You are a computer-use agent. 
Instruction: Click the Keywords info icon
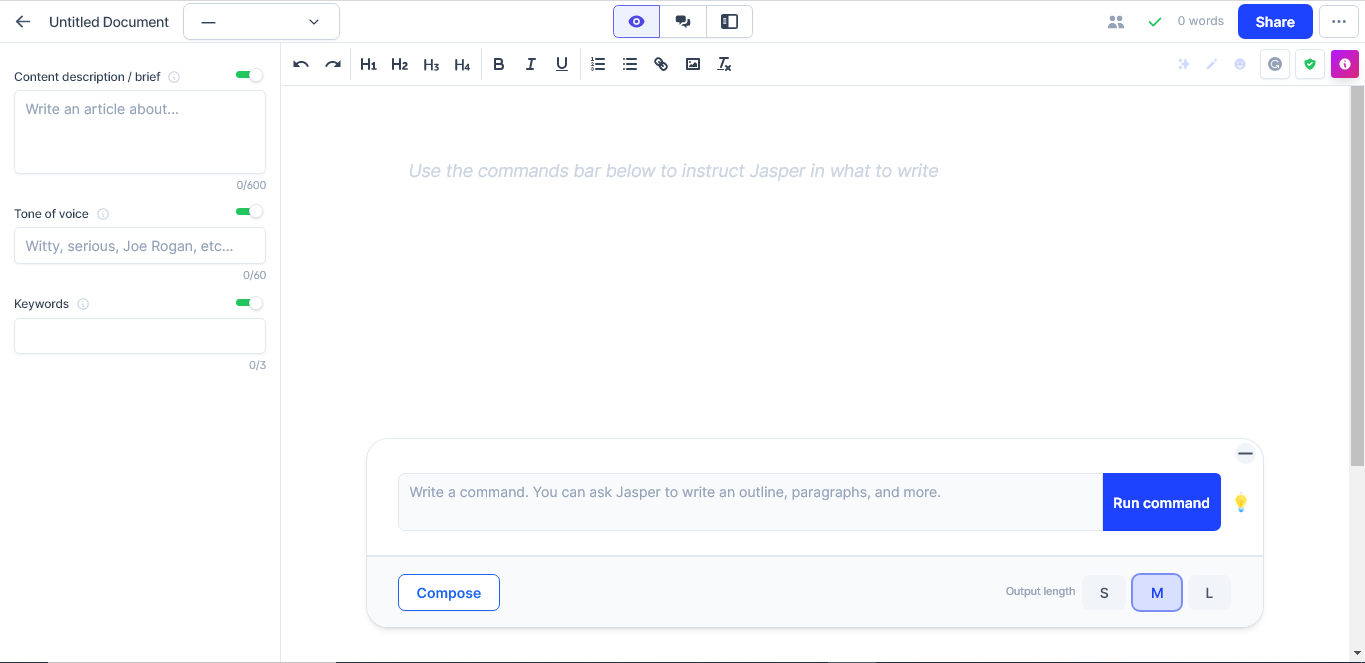[83, 304]
